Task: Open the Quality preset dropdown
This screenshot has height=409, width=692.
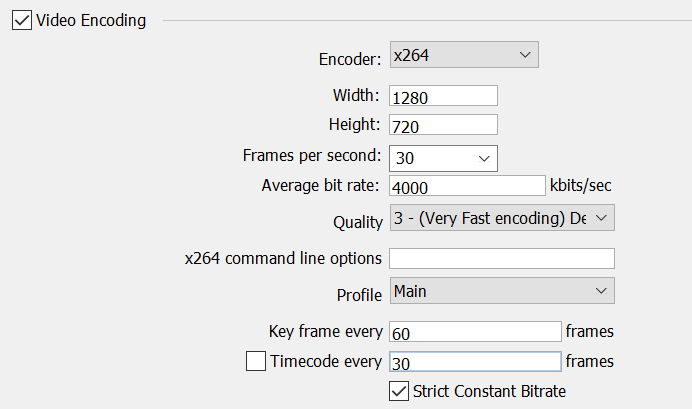Action: 502,218
